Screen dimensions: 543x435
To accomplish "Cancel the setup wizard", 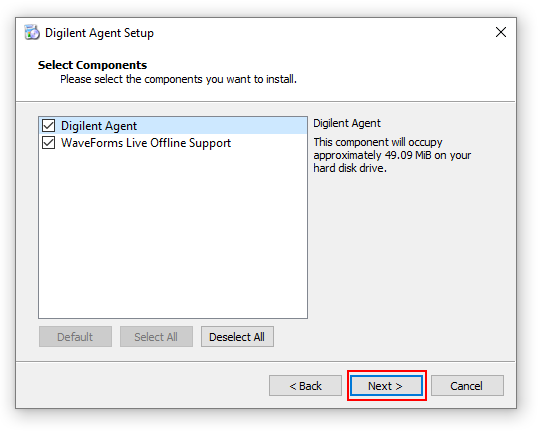I will point(467,385).
